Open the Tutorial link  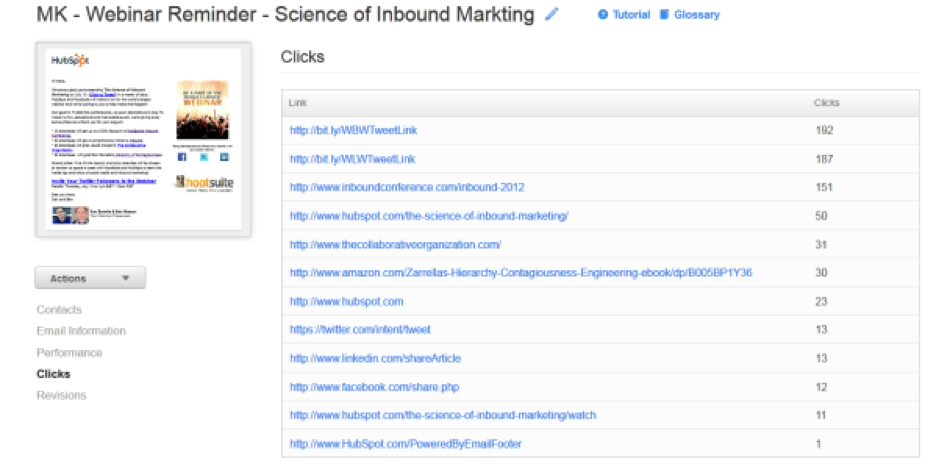(x=631, y=14)
